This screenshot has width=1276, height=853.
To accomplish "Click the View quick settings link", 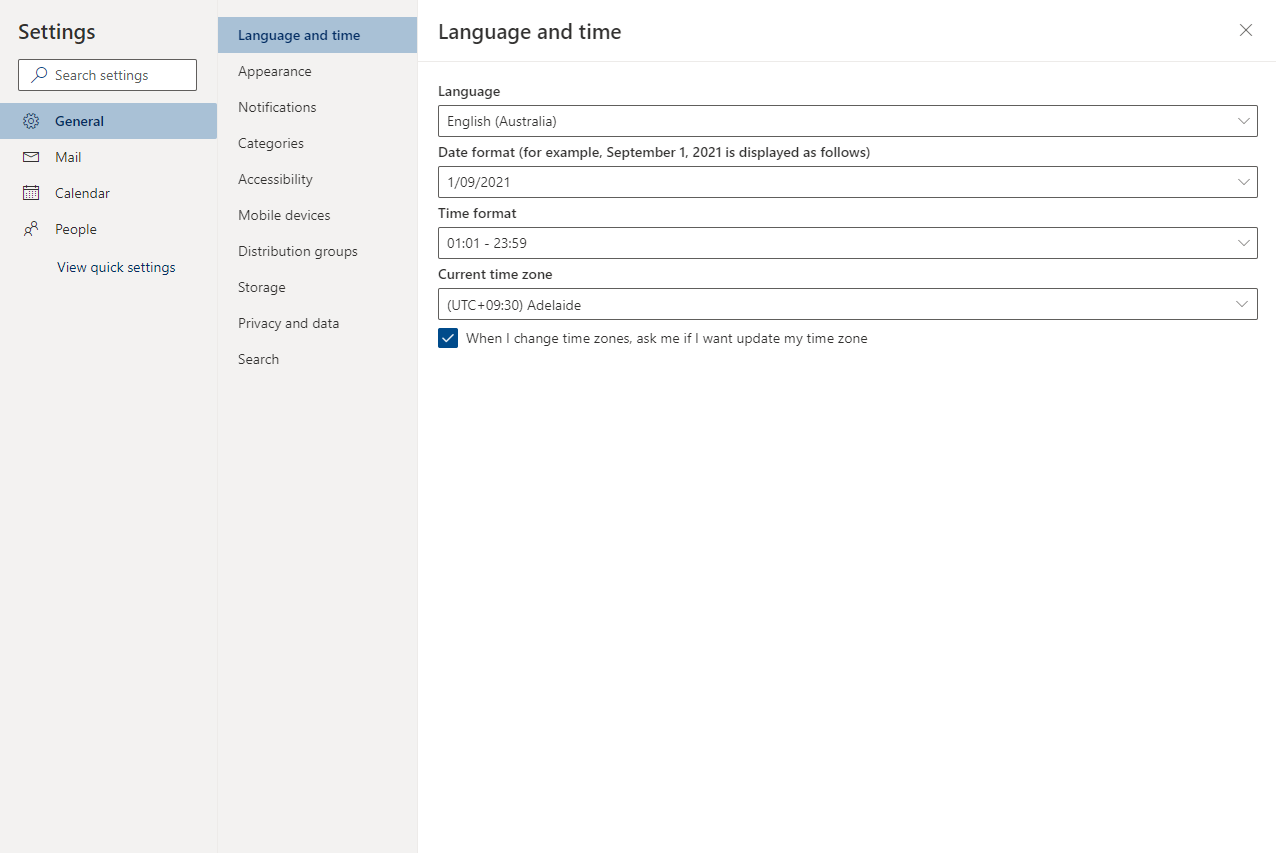I will 116,267.
